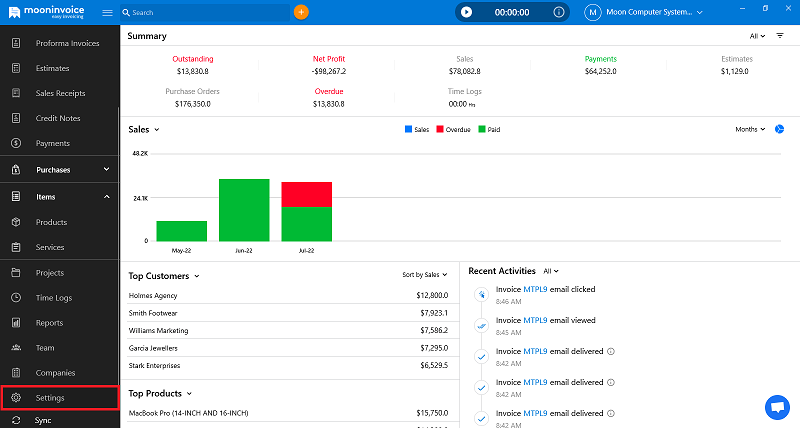
Task: Open the Payments summary figure
Action: point(601,71)
